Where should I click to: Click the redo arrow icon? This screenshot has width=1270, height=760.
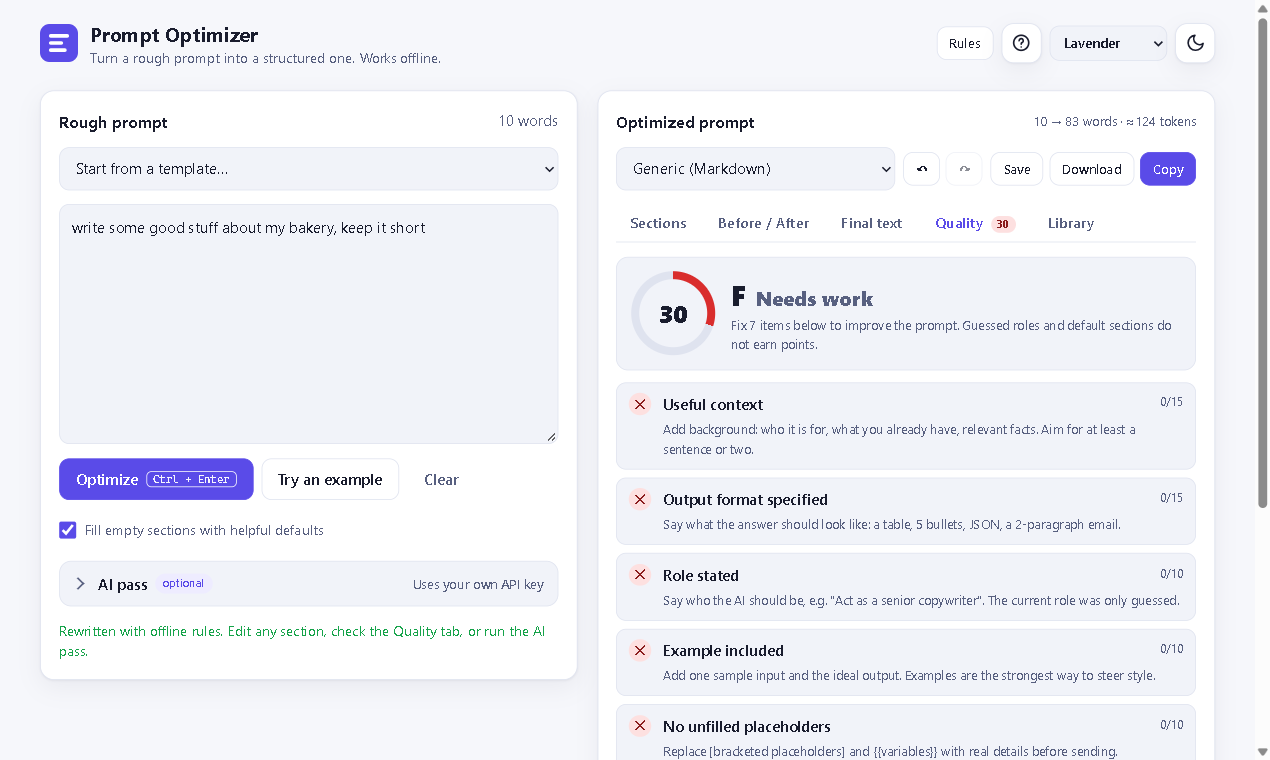[x=965, y=169]
